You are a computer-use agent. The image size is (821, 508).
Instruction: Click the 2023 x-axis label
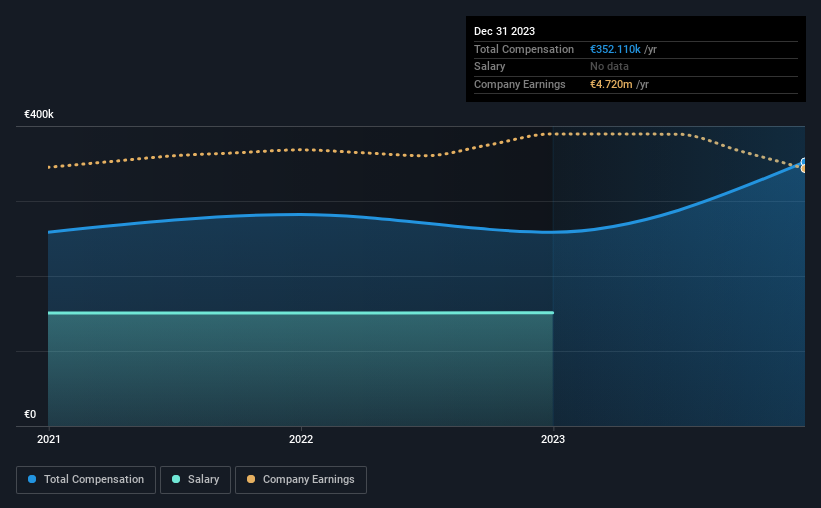pyautogui.click(x=553, y=439)
